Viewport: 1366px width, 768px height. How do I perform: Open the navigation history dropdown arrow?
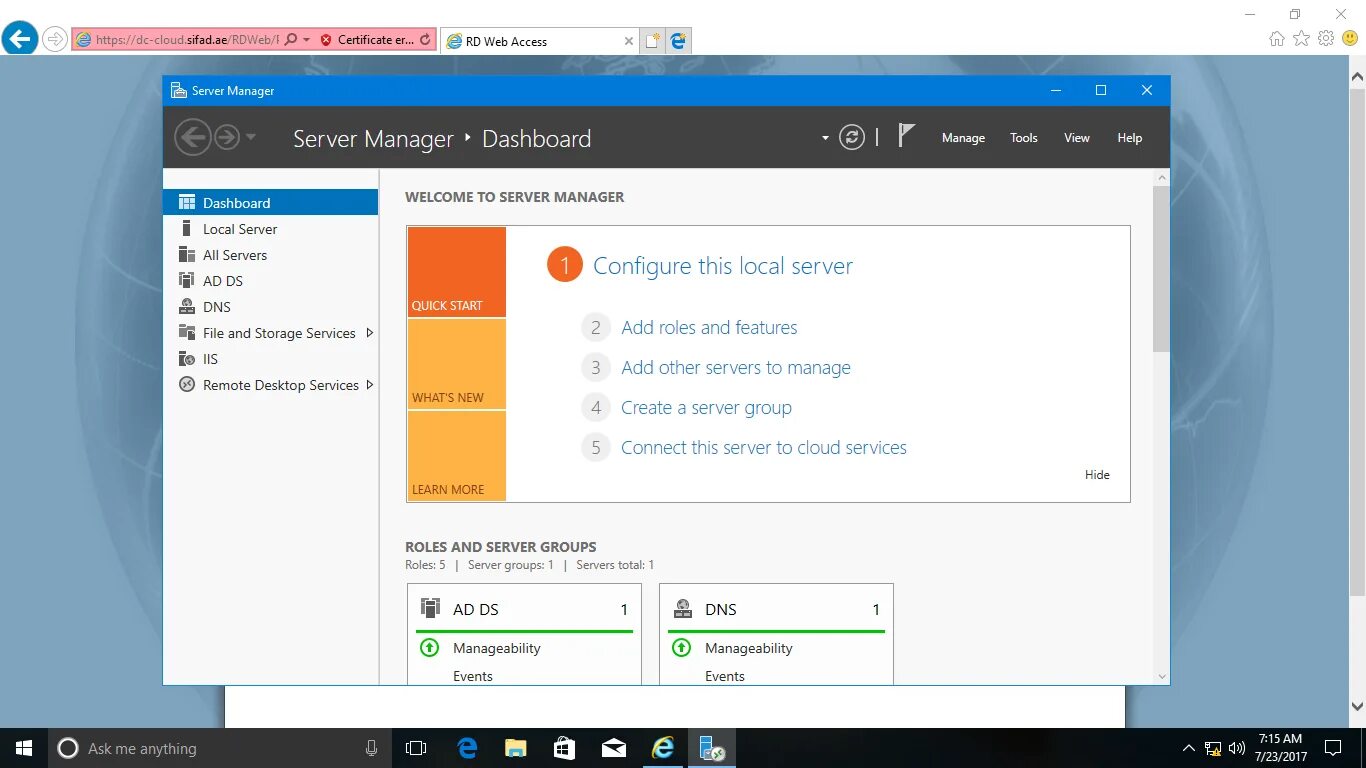click(x=250, y=137)
